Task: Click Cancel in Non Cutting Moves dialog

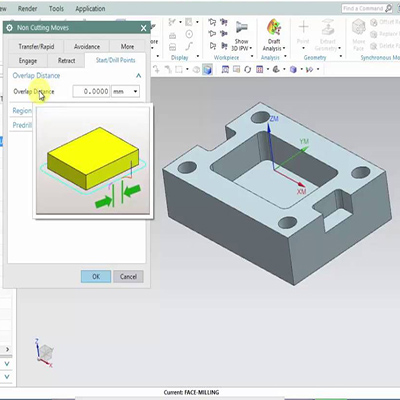Action: pos(128,276)
